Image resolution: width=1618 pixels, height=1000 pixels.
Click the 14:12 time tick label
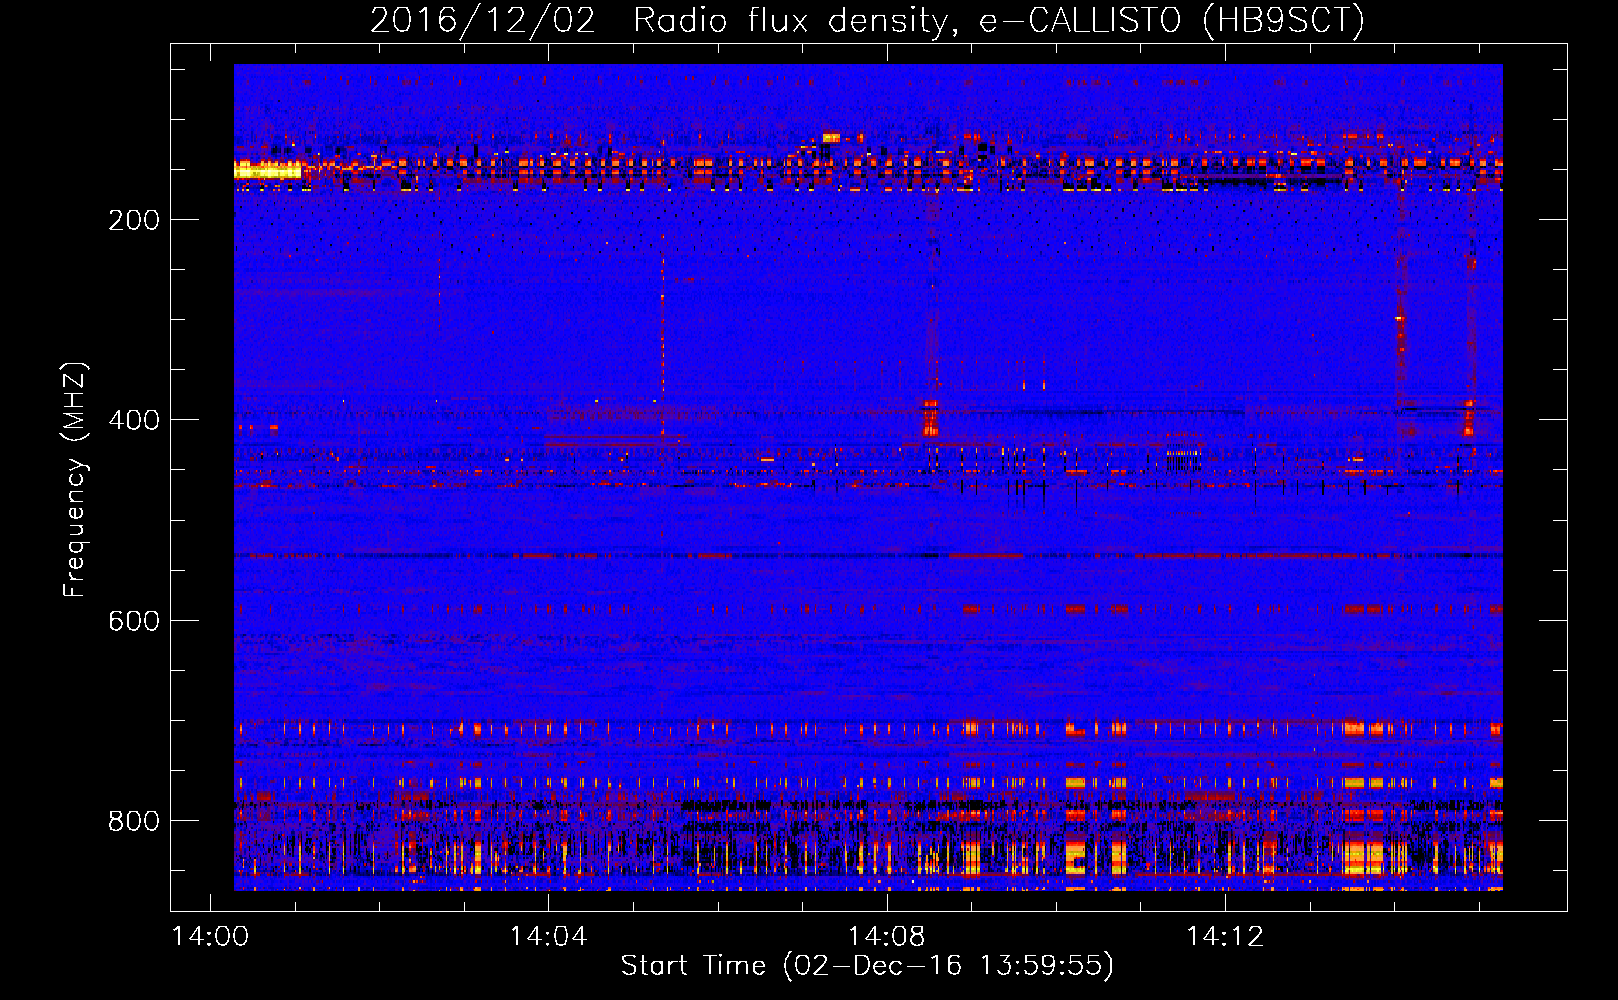pyautogui.click(x=1225, y=937)
